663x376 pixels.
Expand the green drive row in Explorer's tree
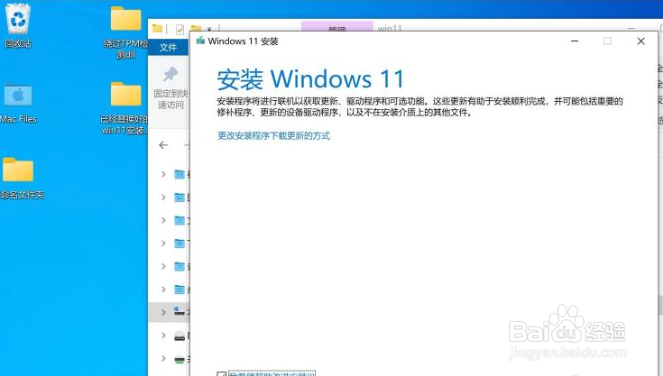click(163, 359)
